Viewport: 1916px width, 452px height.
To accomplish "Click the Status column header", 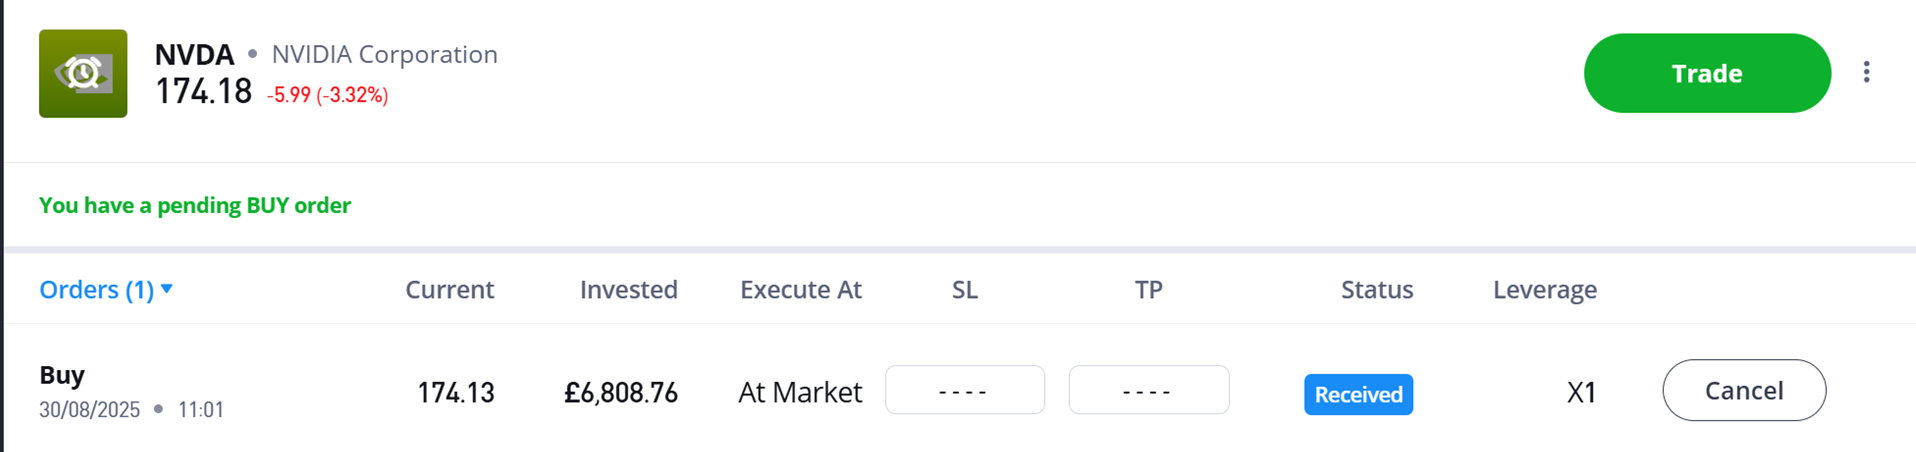I will (x=1376, y=290).
